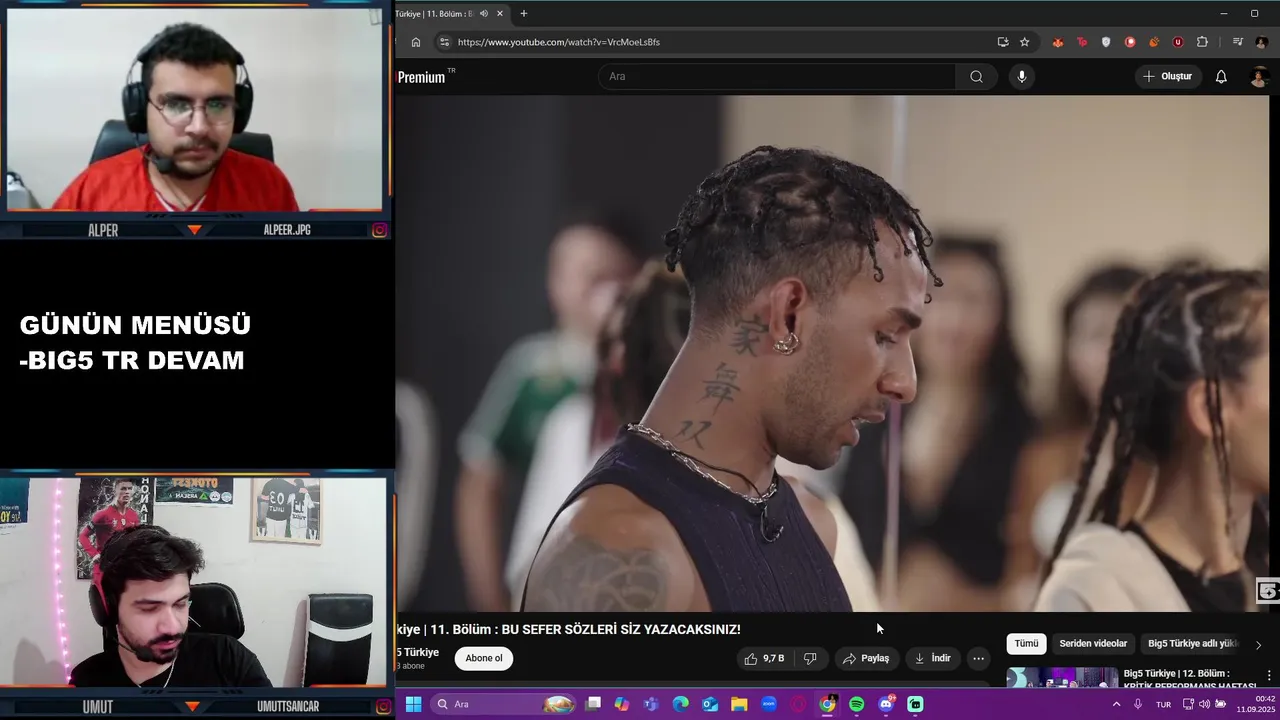Open Microsoft Edge from the taskbar
The height and width of the screenshot is (720, 1280).
coord(681,704)
